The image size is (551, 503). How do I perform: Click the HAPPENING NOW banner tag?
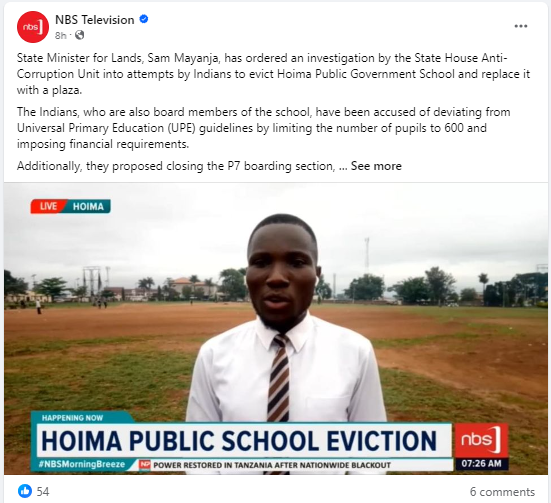(x=72, y=418)
